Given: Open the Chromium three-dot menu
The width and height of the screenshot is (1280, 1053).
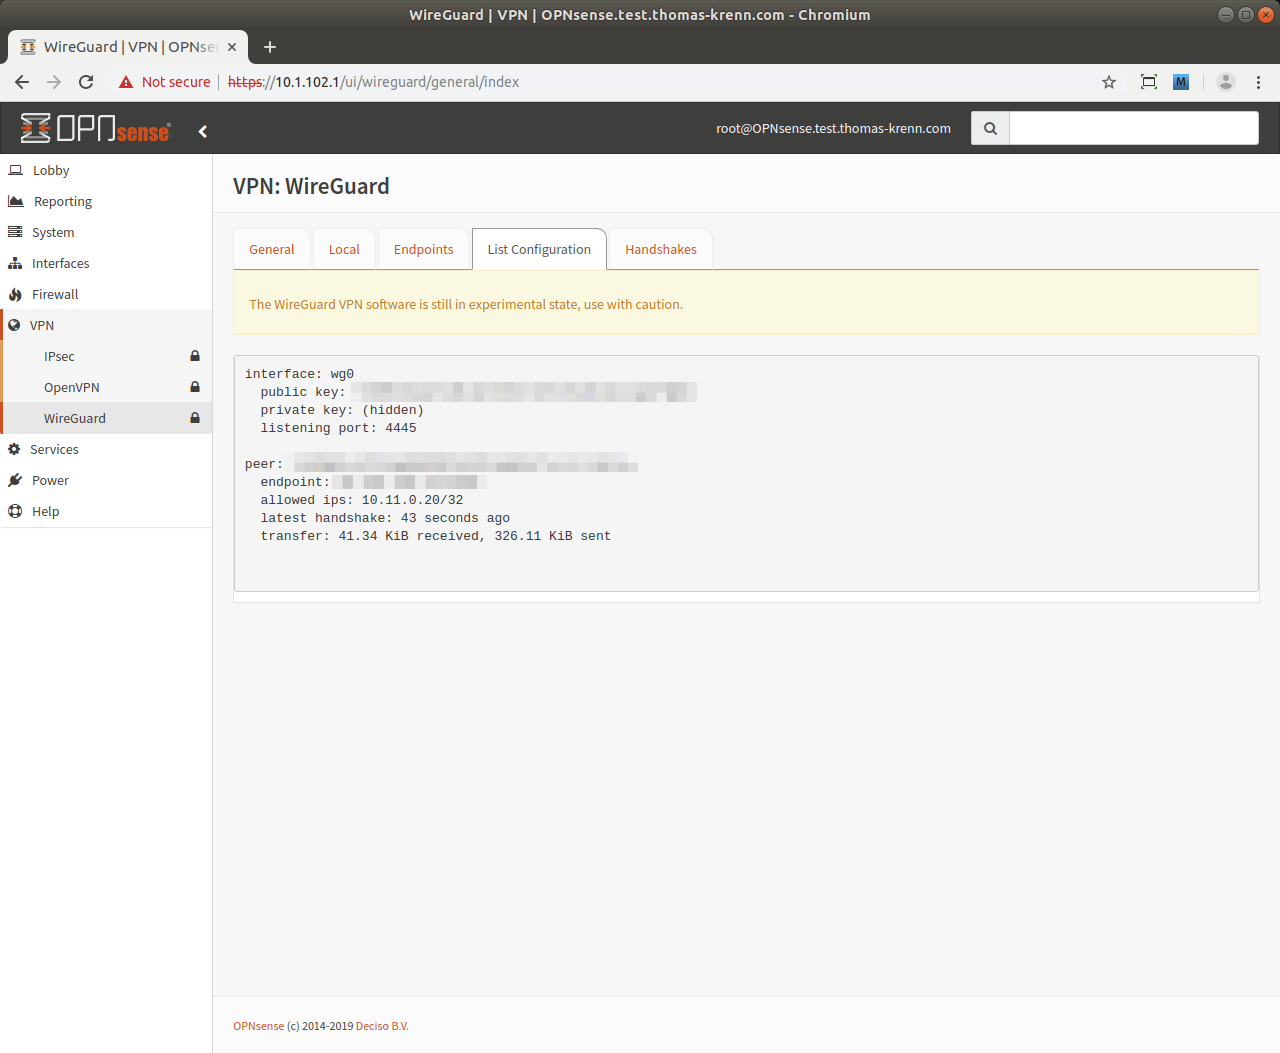Looking at the screenshot, I should point(1258,82).
